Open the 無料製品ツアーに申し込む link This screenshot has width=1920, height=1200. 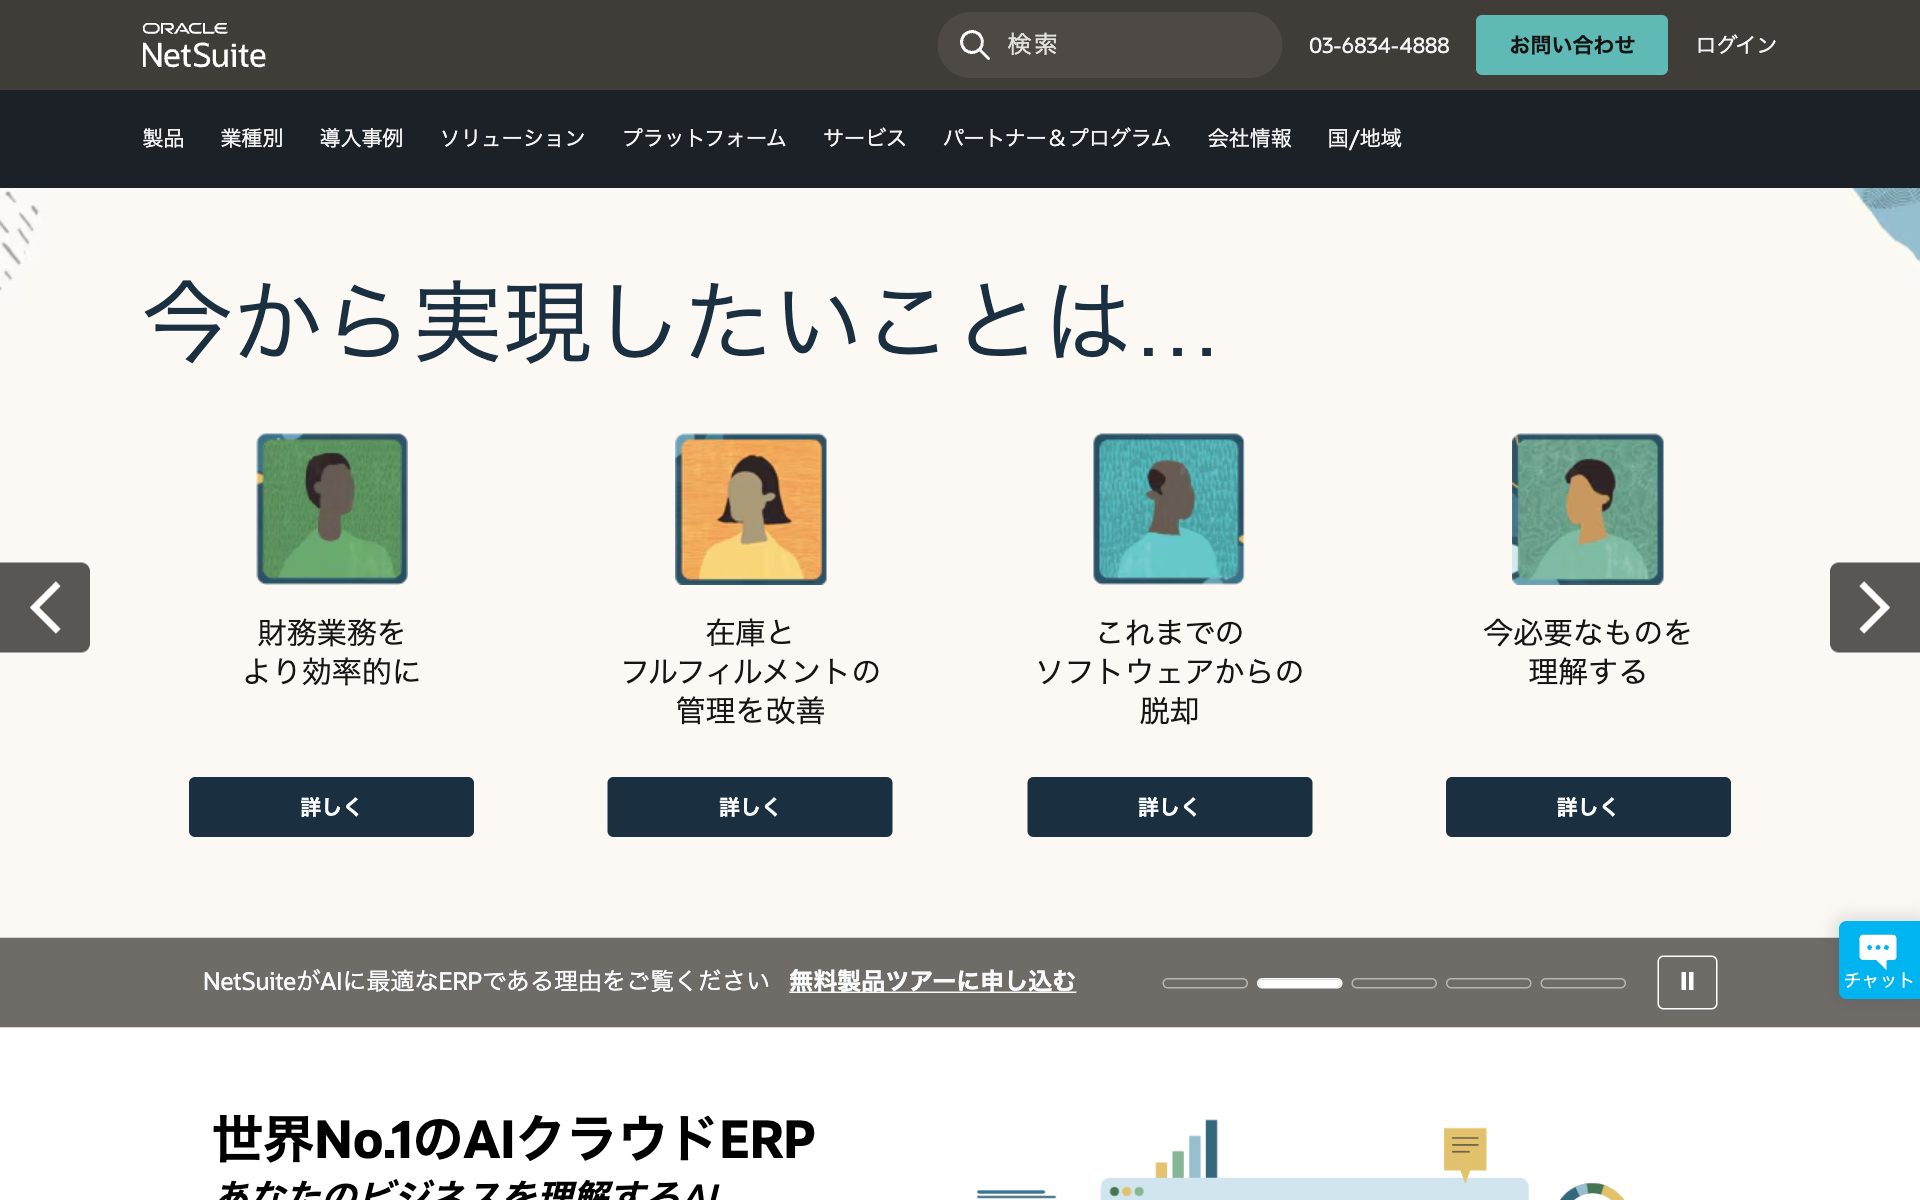pos(932,981)
